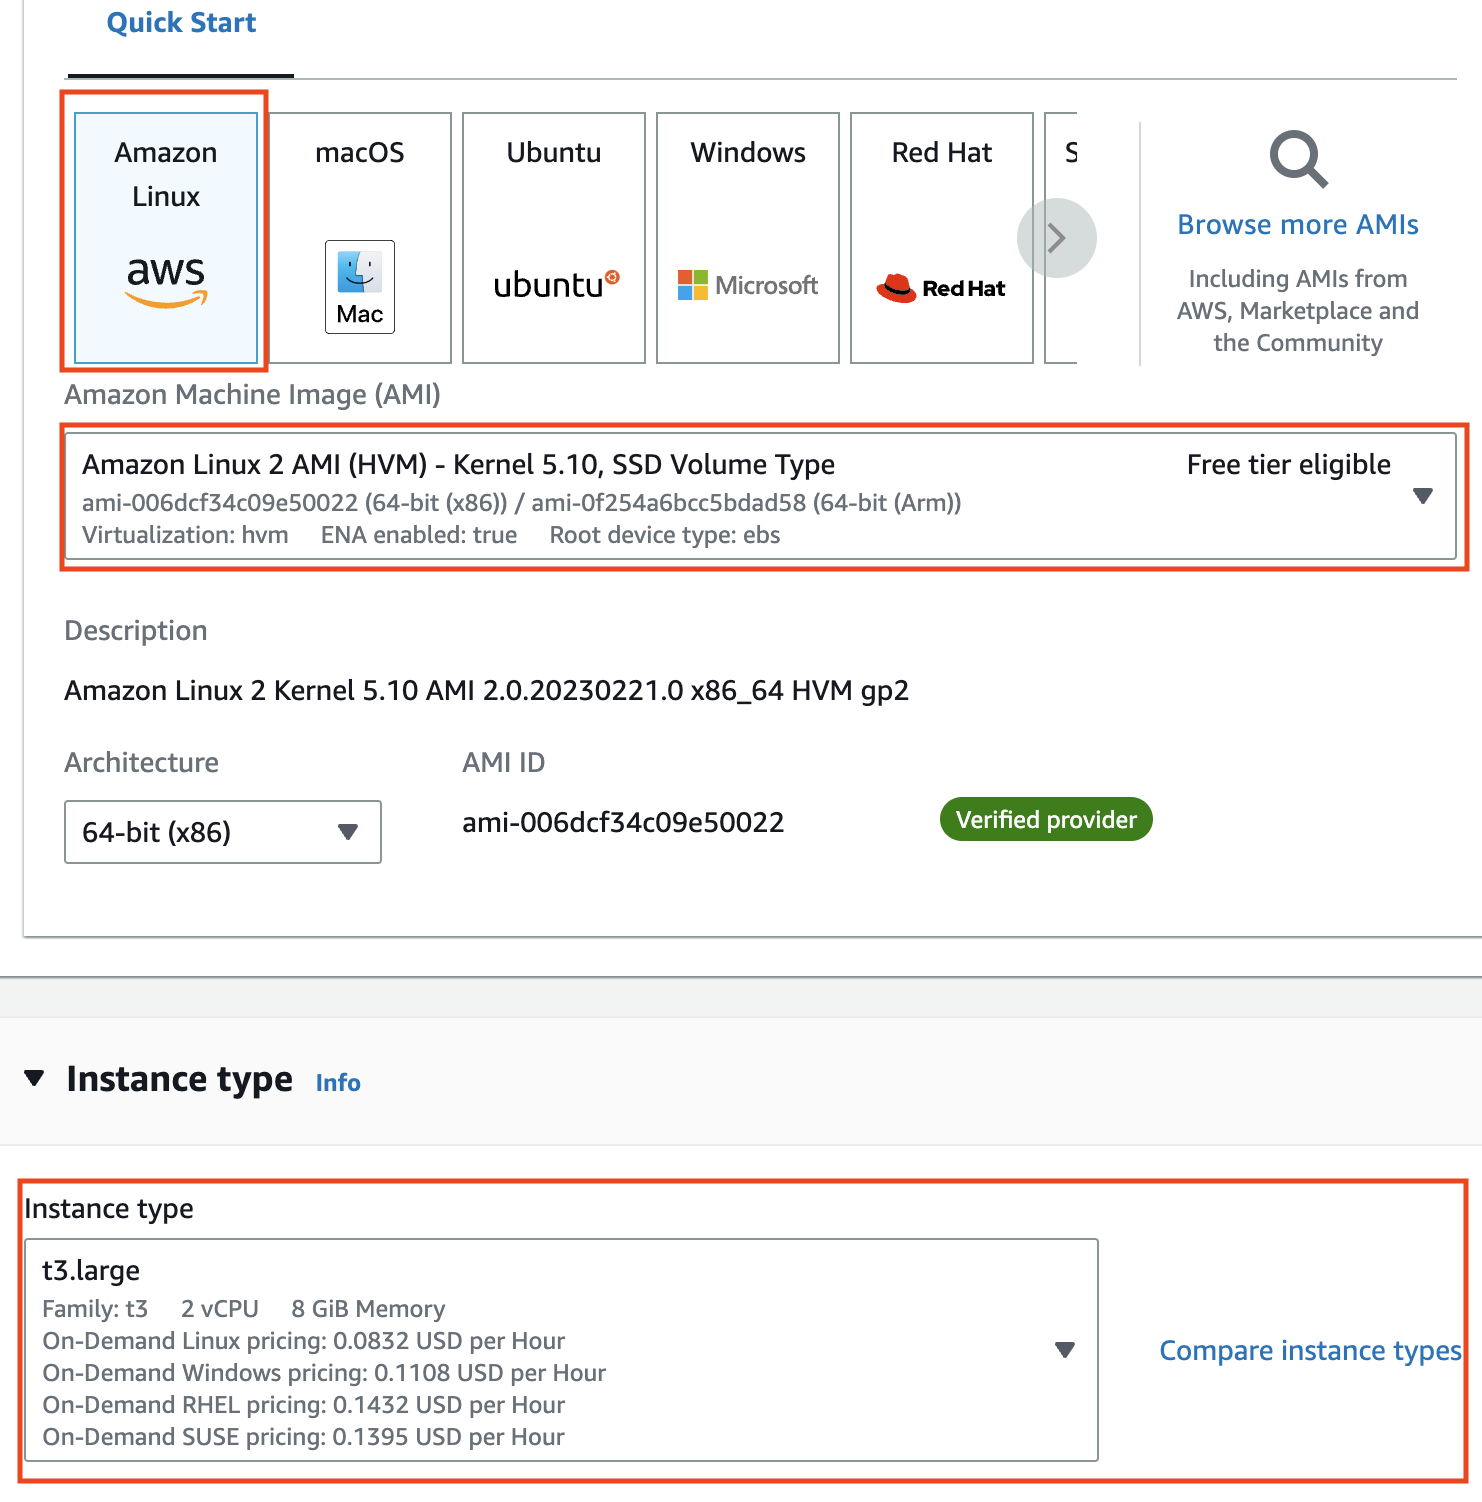Collapse the Instance type section triangle
Image resolution: width=1482 pixels, height=1502 pixels.
pos(35,1078)
